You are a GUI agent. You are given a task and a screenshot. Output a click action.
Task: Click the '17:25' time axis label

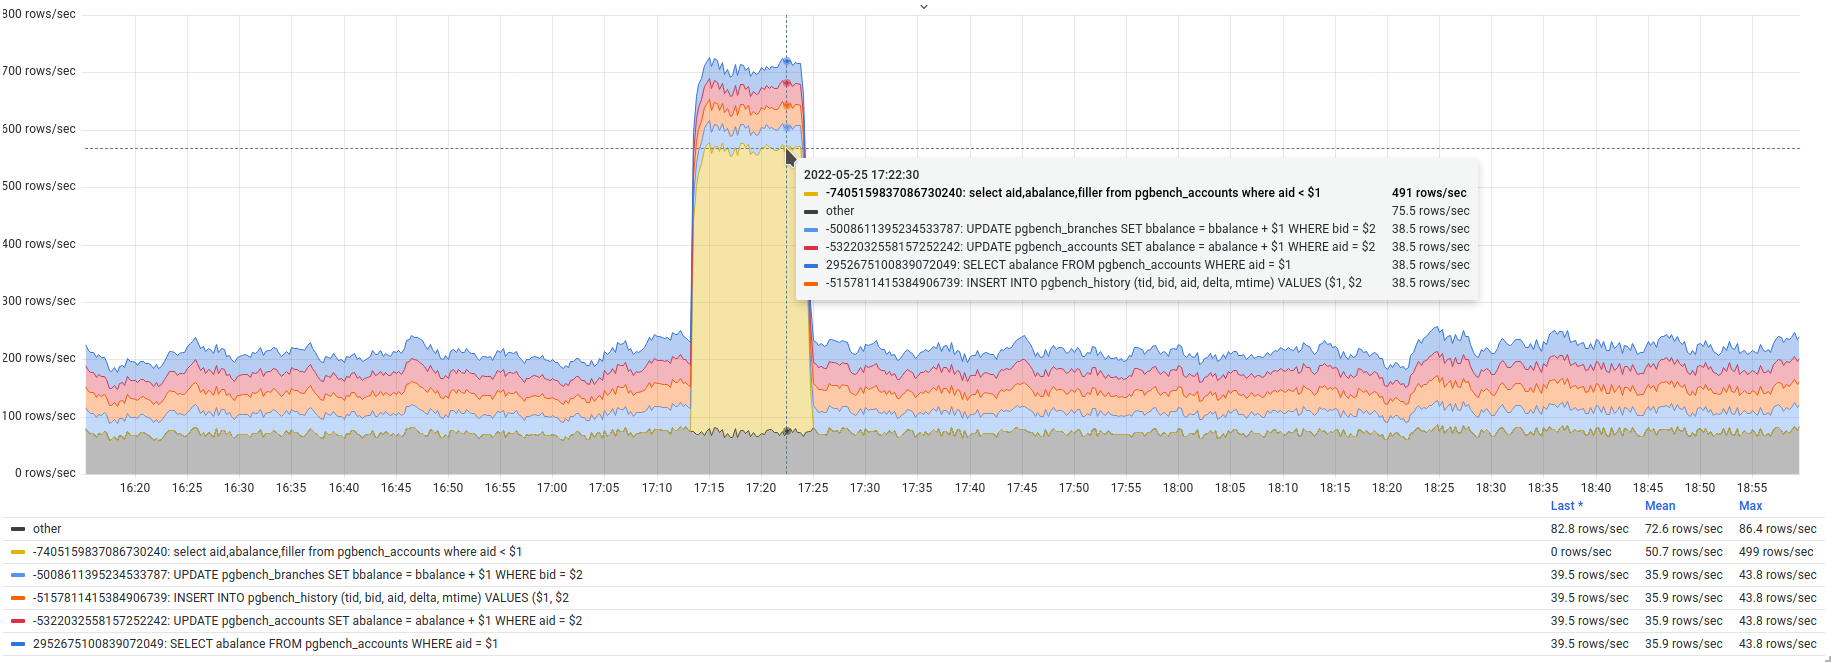tap(813, 488)
